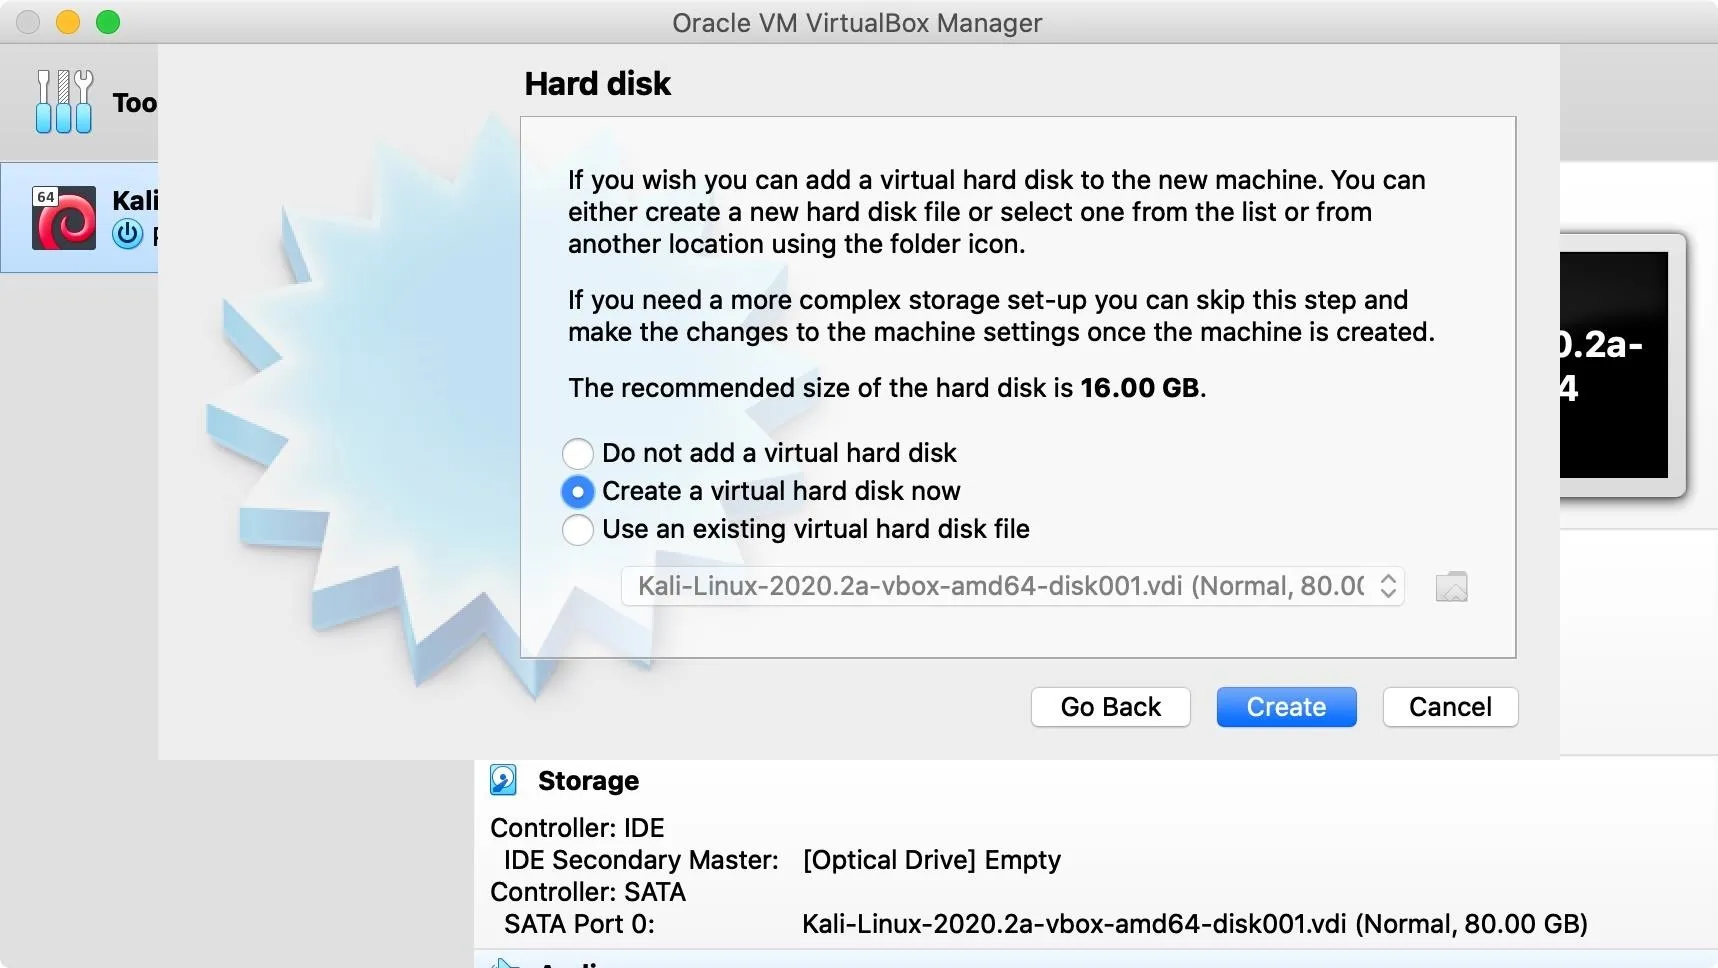Select Create a virtual hard disk now
Image resolution: width=1718 pixels, height=968 pixels.
(578, 491)
